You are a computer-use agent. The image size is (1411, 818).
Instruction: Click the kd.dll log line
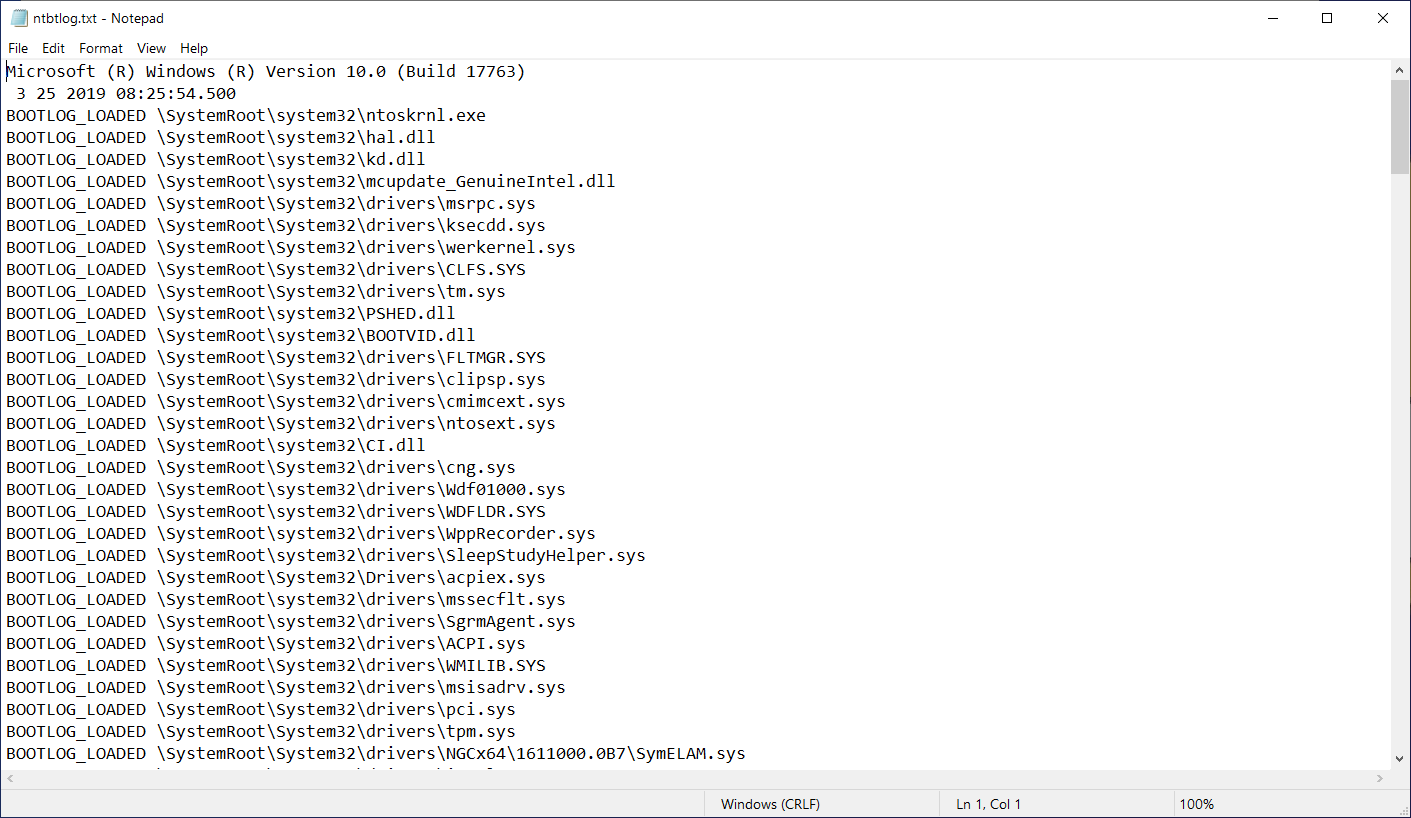216,160
